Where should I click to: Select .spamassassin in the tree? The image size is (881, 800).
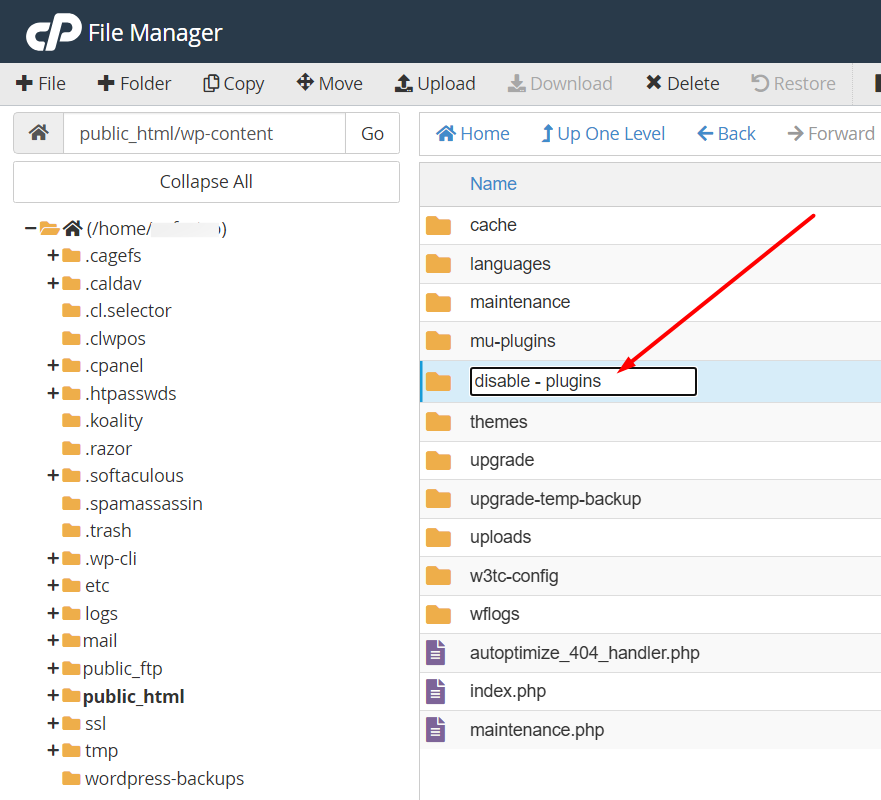[x=144, y=503]
